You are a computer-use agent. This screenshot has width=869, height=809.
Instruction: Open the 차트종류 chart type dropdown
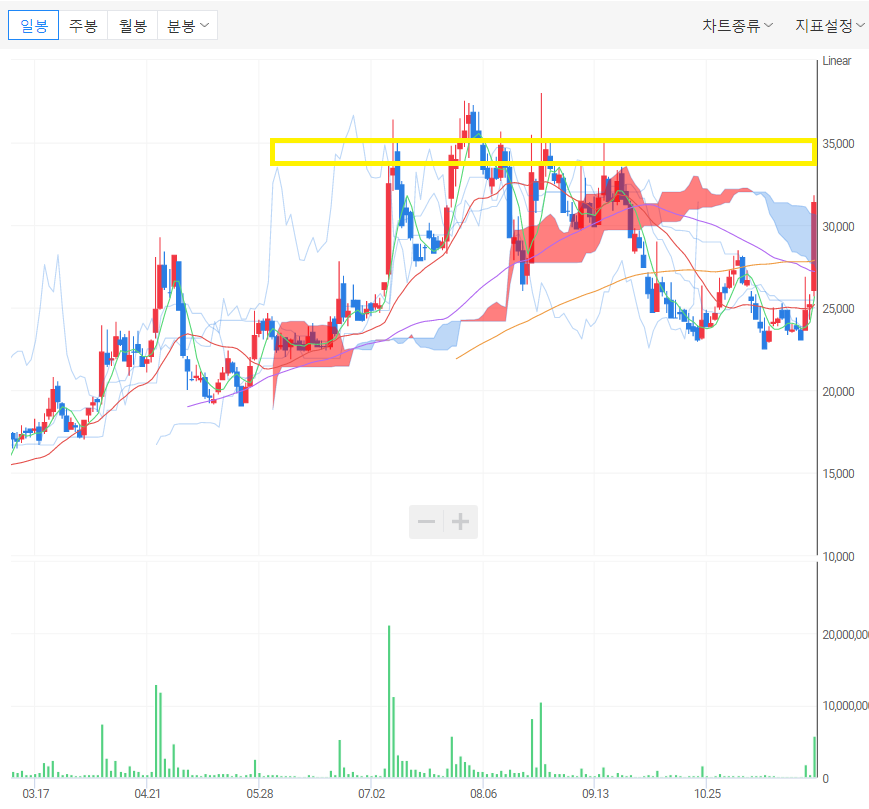(737, 25)
